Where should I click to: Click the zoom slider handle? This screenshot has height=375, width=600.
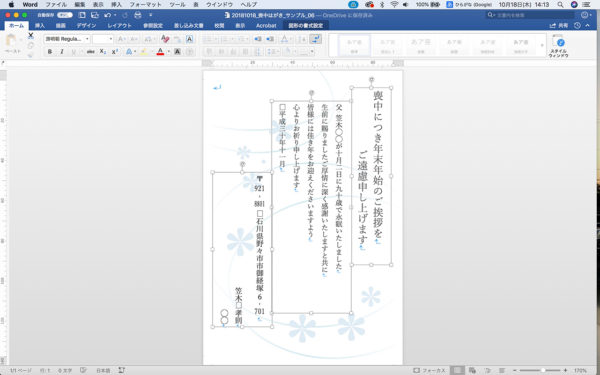coord(542,370)
